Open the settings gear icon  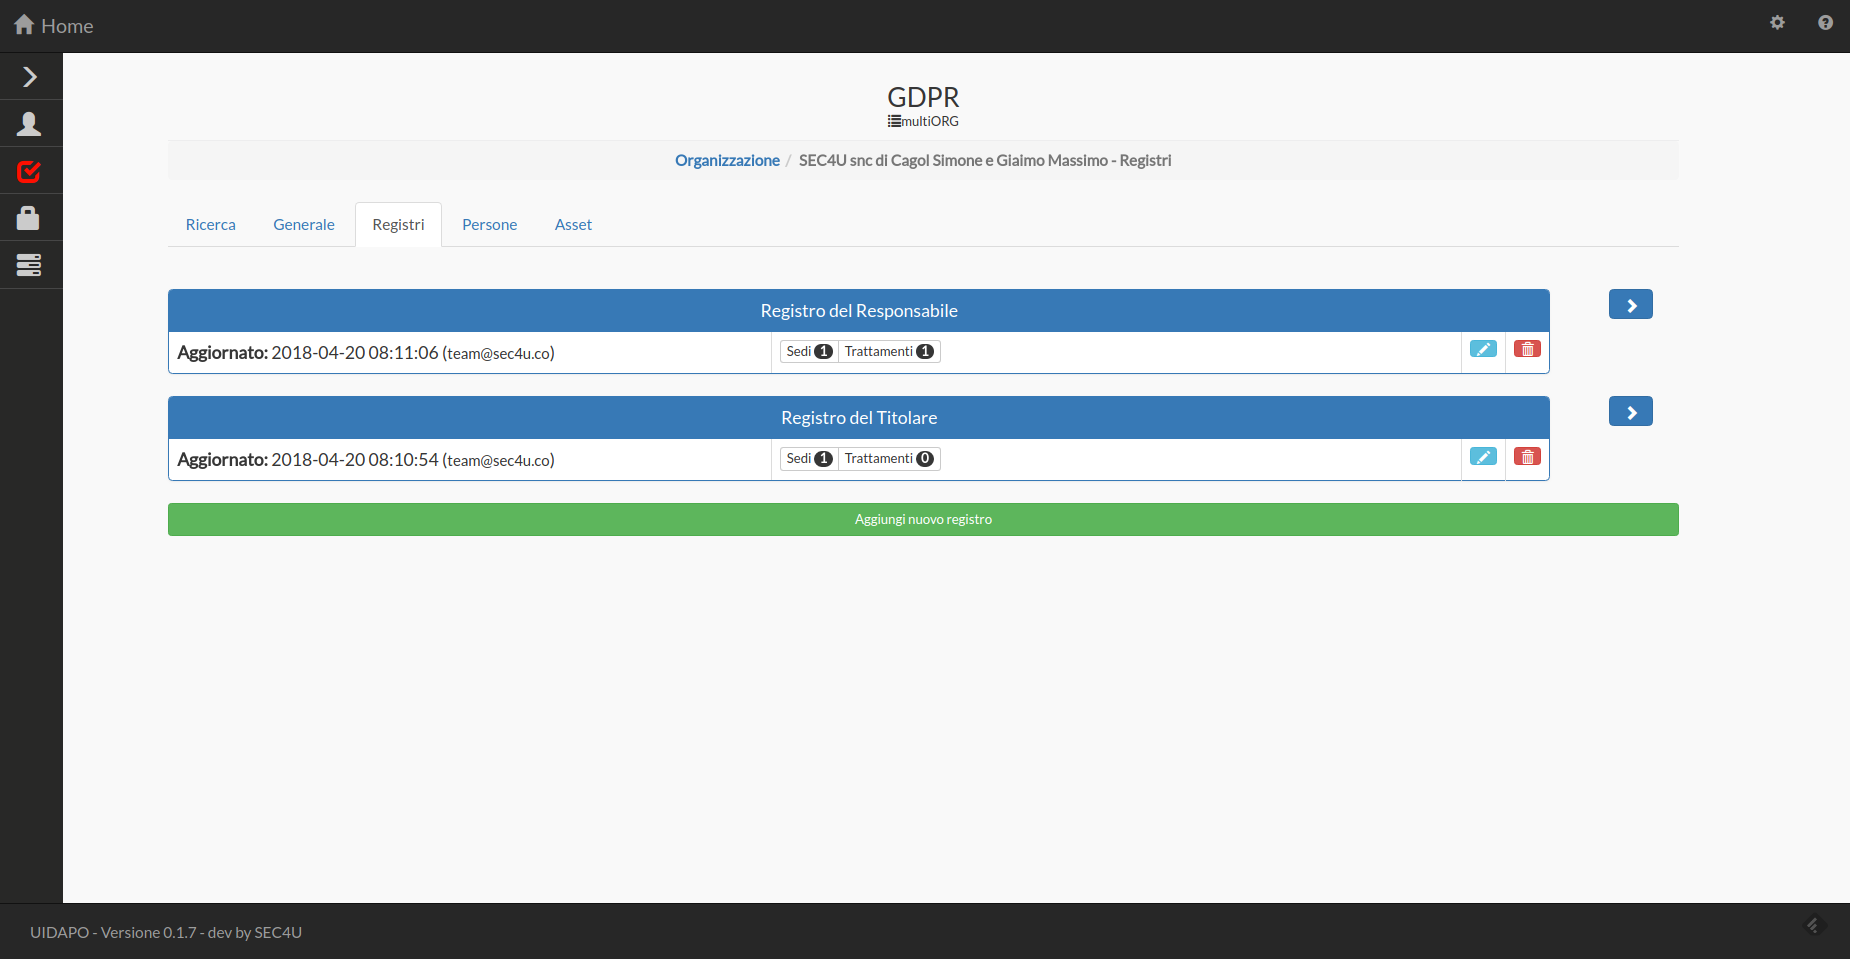(1777, 22)
